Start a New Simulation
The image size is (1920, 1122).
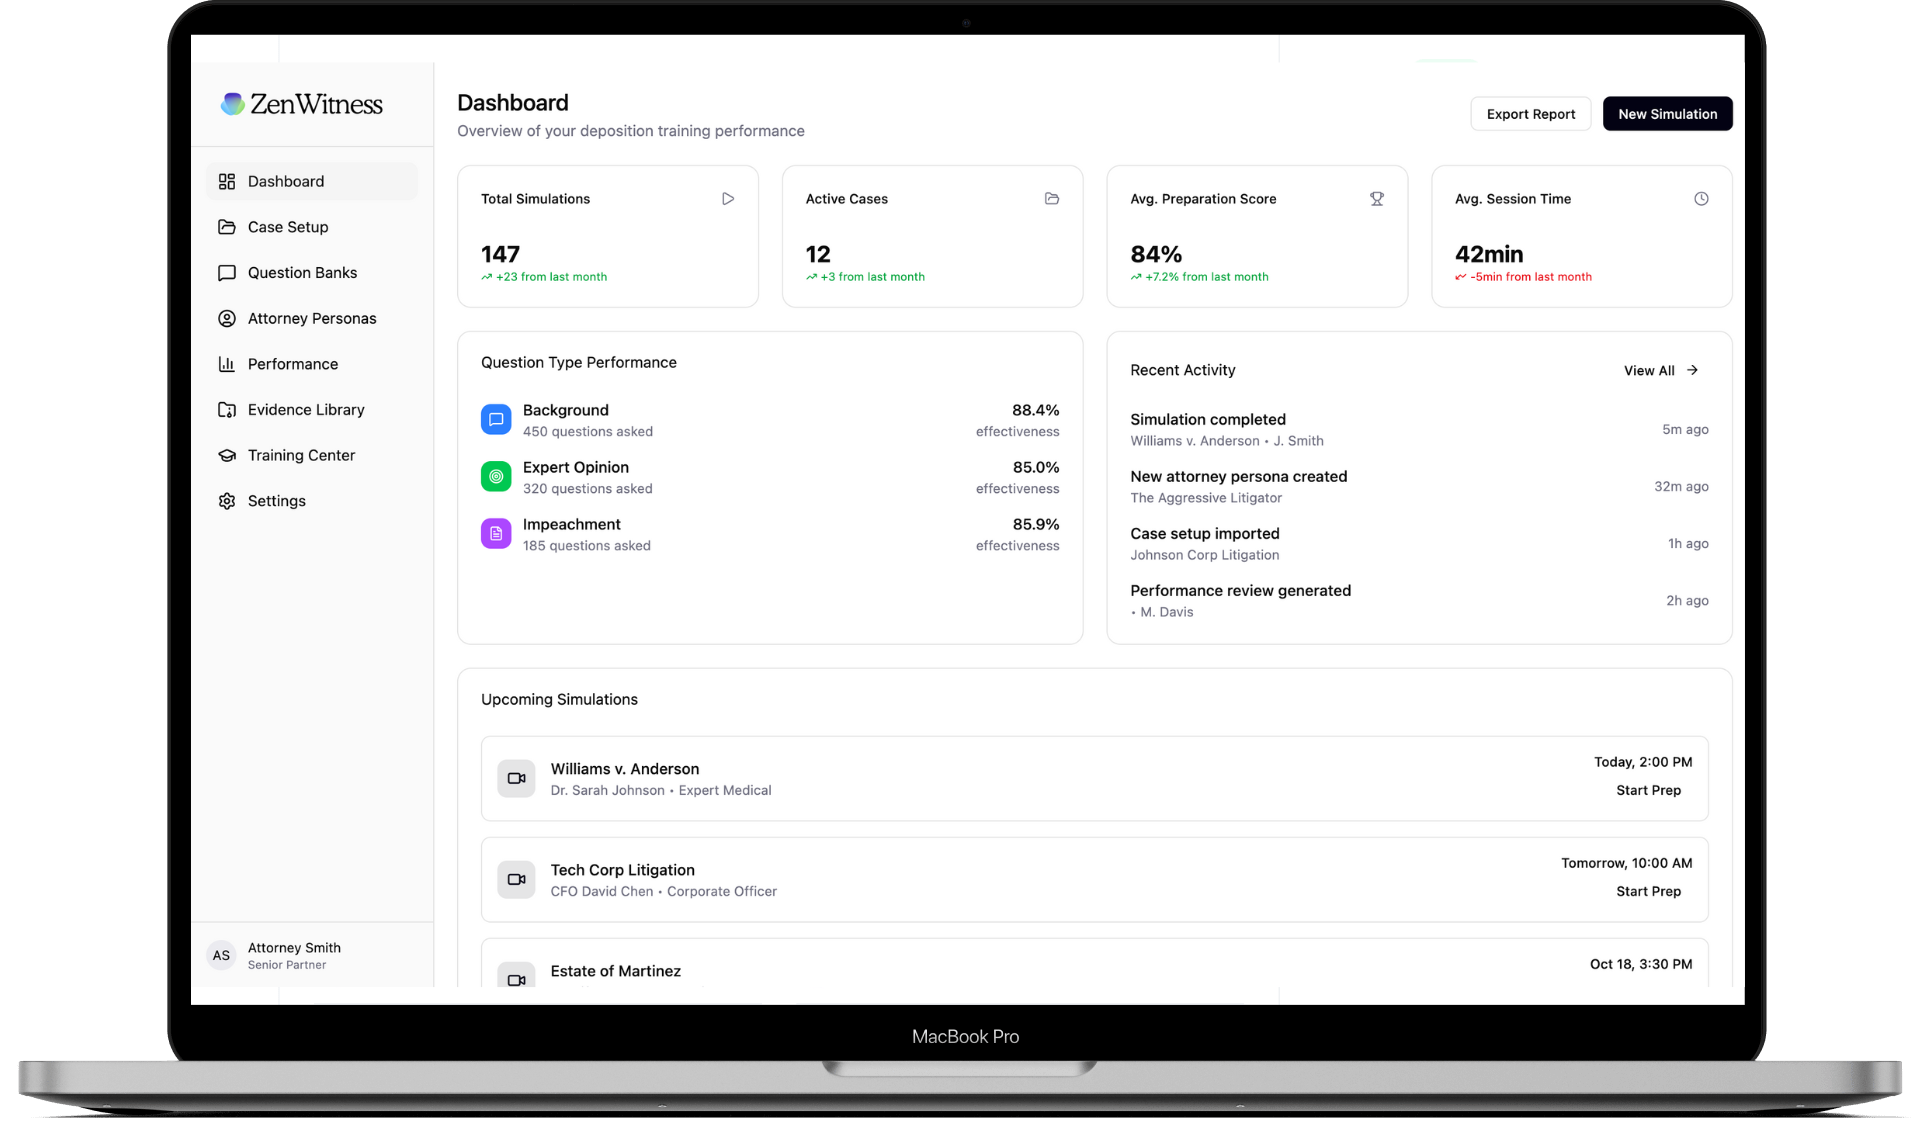click(1667, 114)
